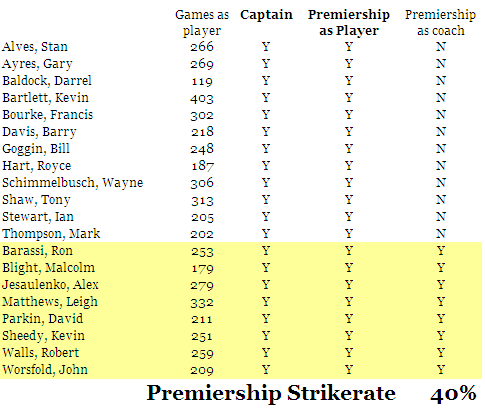Select the 'Captain' column header
This screenshot has width=485, height=413.
266,15
